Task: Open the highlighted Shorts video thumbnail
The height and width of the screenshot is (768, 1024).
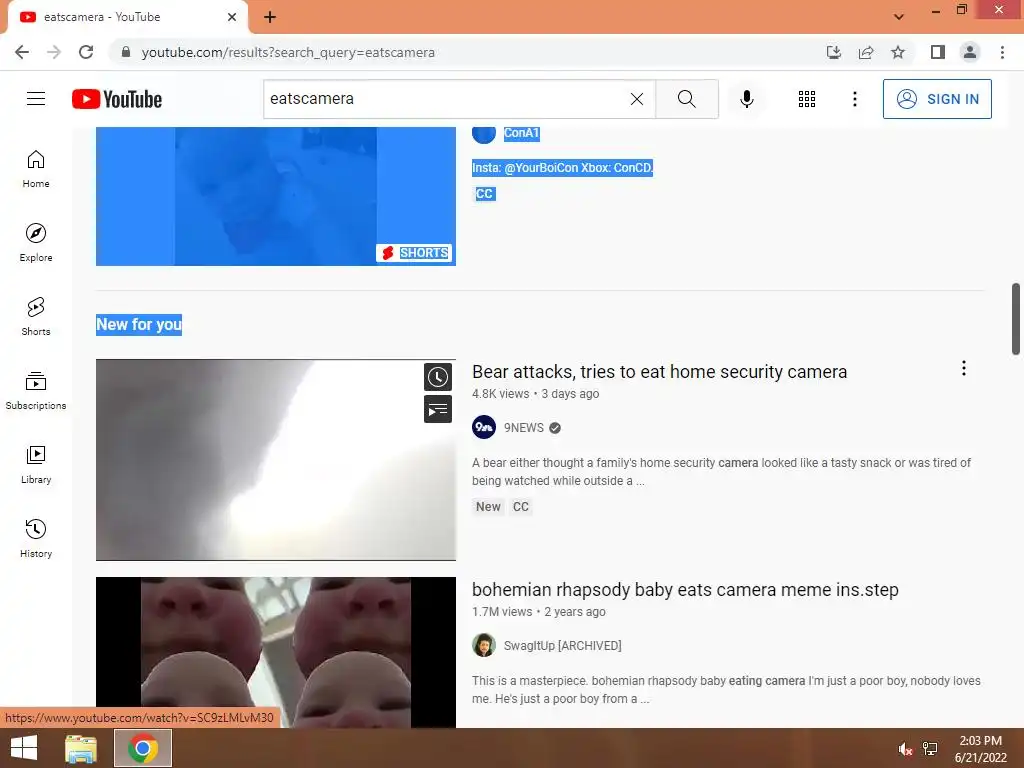Action: [x=276, y=196]
